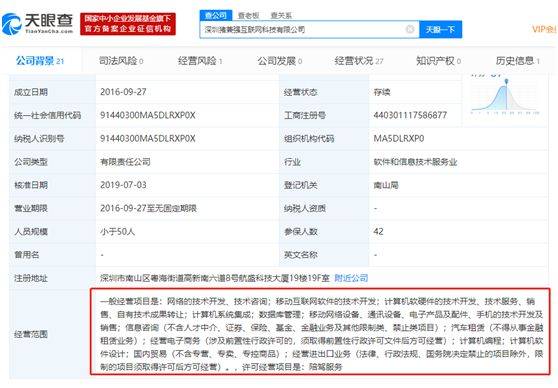
Task: Click the VIP会员 link
Action: point(544,29)
